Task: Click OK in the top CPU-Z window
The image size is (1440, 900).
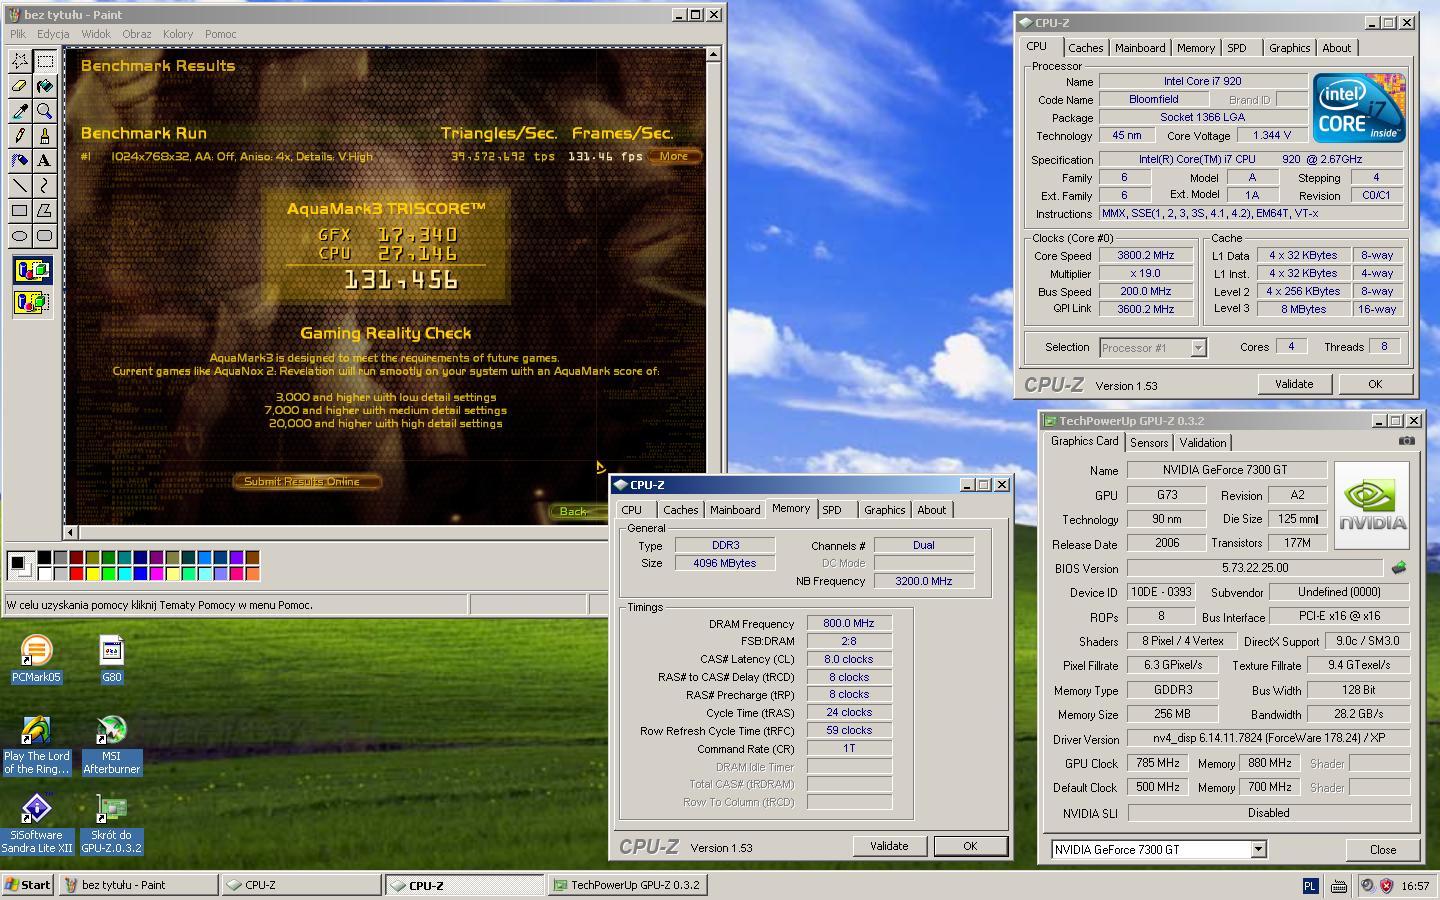Action: [1375, 384]
